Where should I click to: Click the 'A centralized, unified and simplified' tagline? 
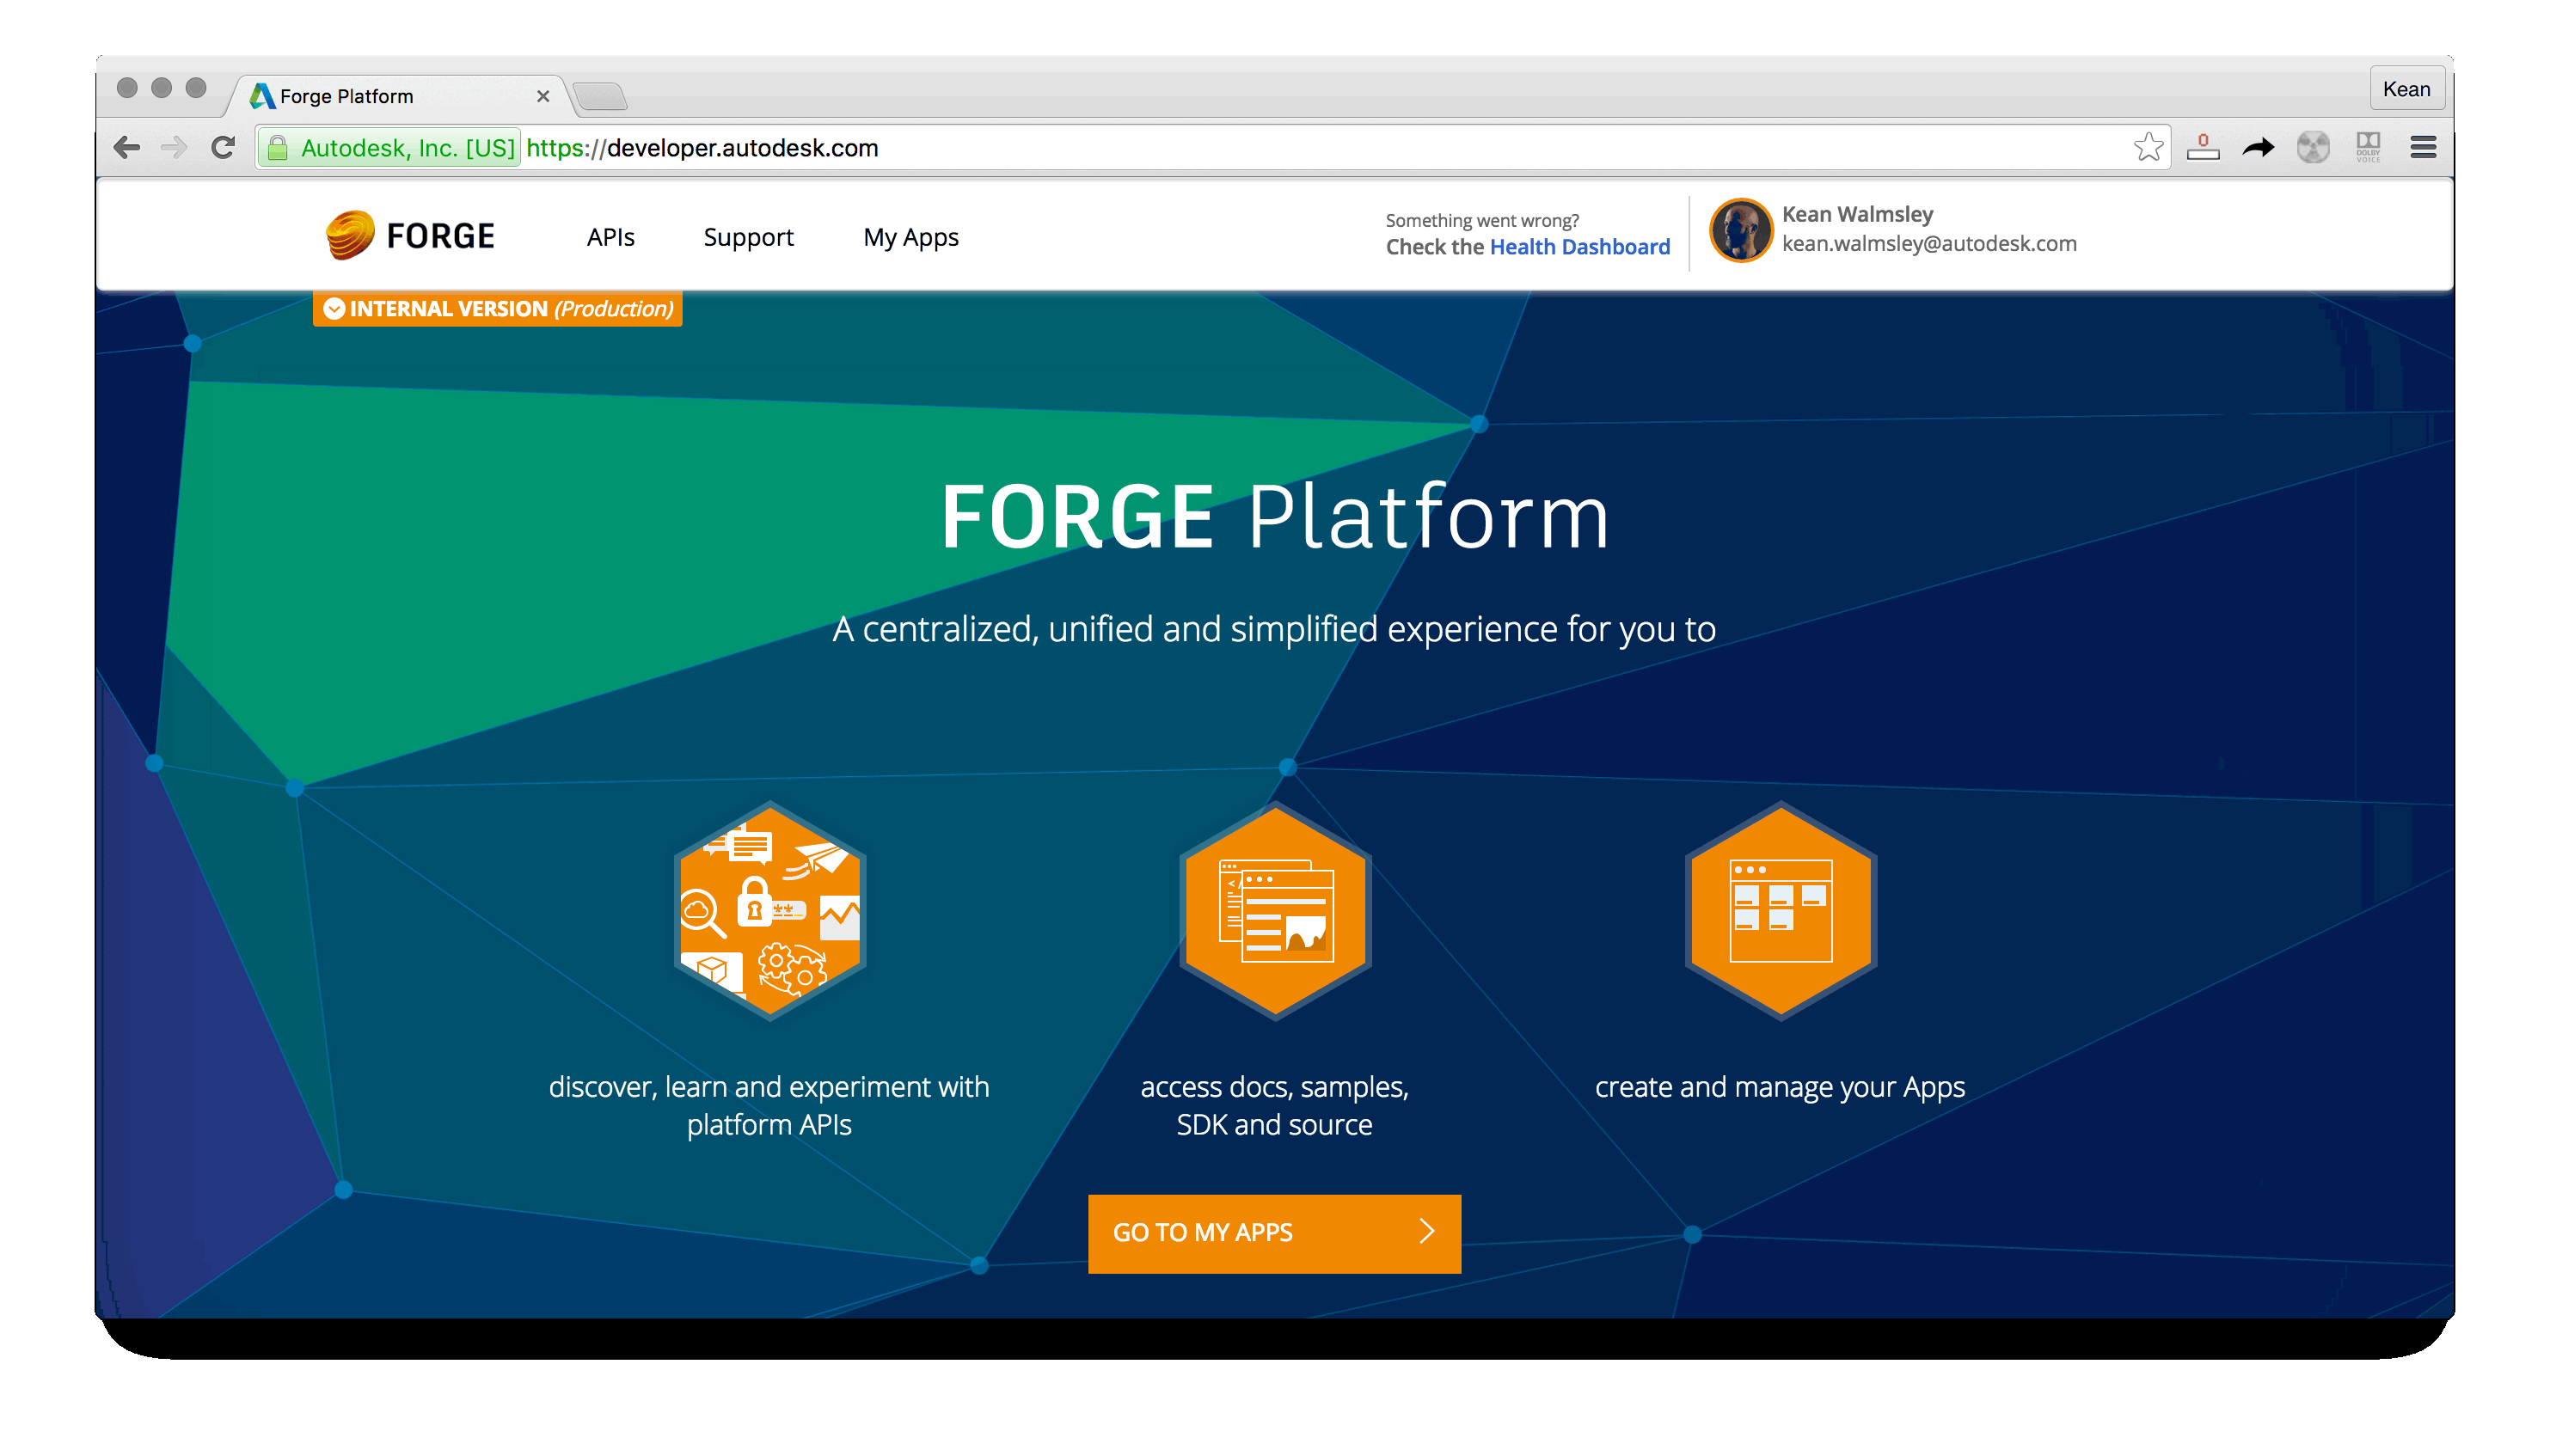(x=1274, y=629)
